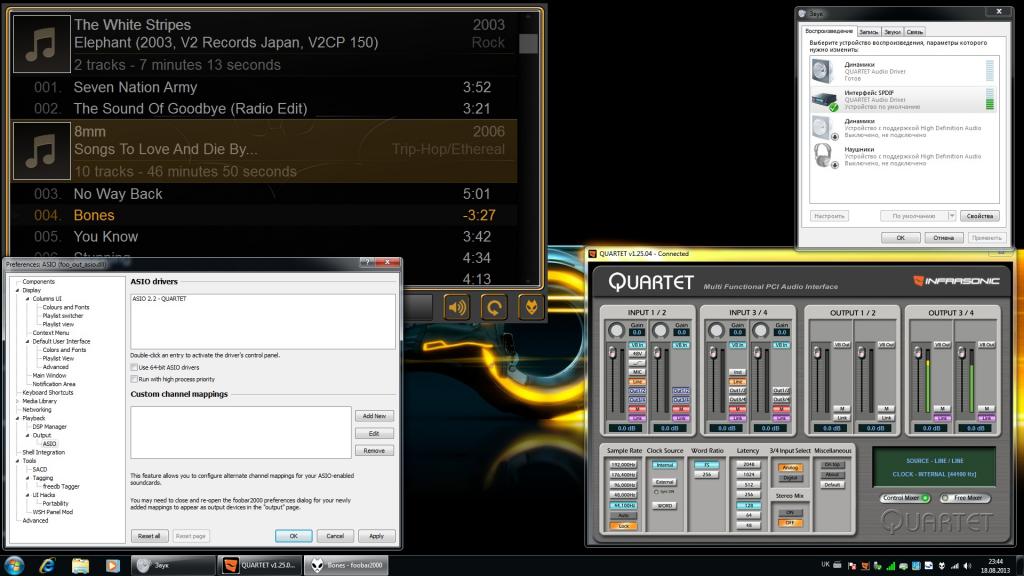The width and height of the screenshot is (1024, 576).
Task: Open Internet Explorer from the taskbar
Action: 47,565
